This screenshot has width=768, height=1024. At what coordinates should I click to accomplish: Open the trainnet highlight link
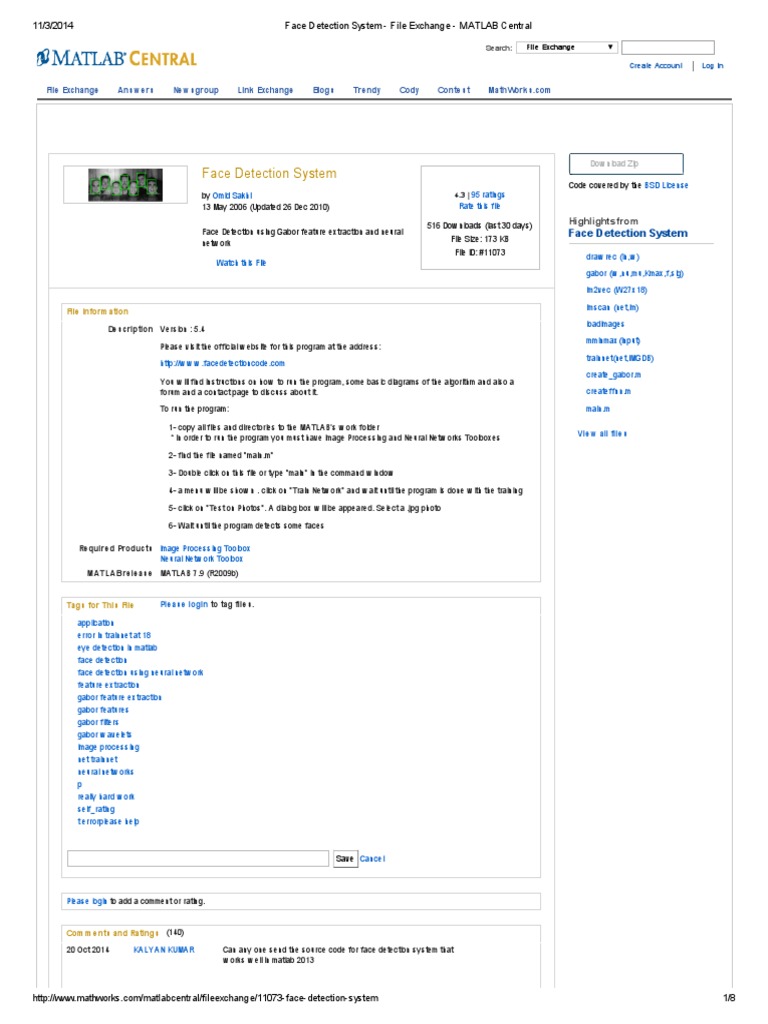point(620,358)
